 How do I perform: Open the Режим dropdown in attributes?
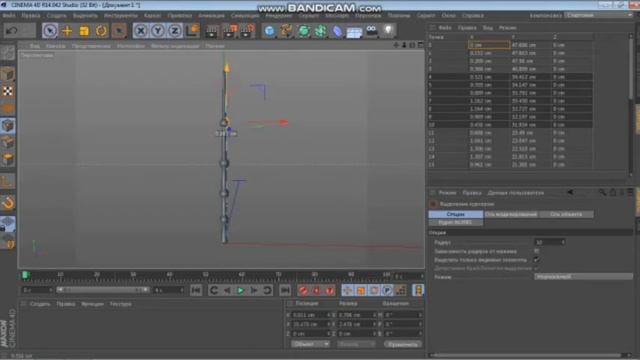[583, 277]
